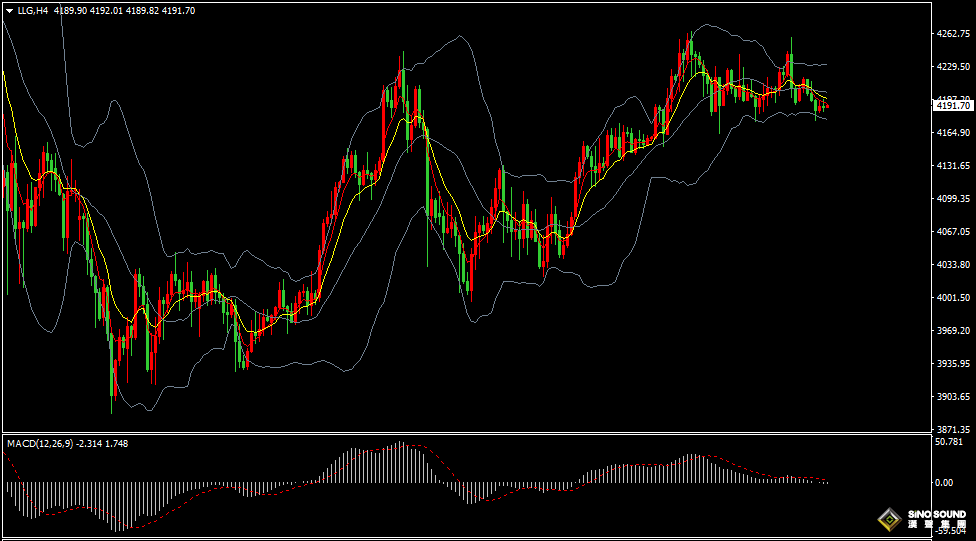Click the 3969.20 price axis label

pos(952,331)
